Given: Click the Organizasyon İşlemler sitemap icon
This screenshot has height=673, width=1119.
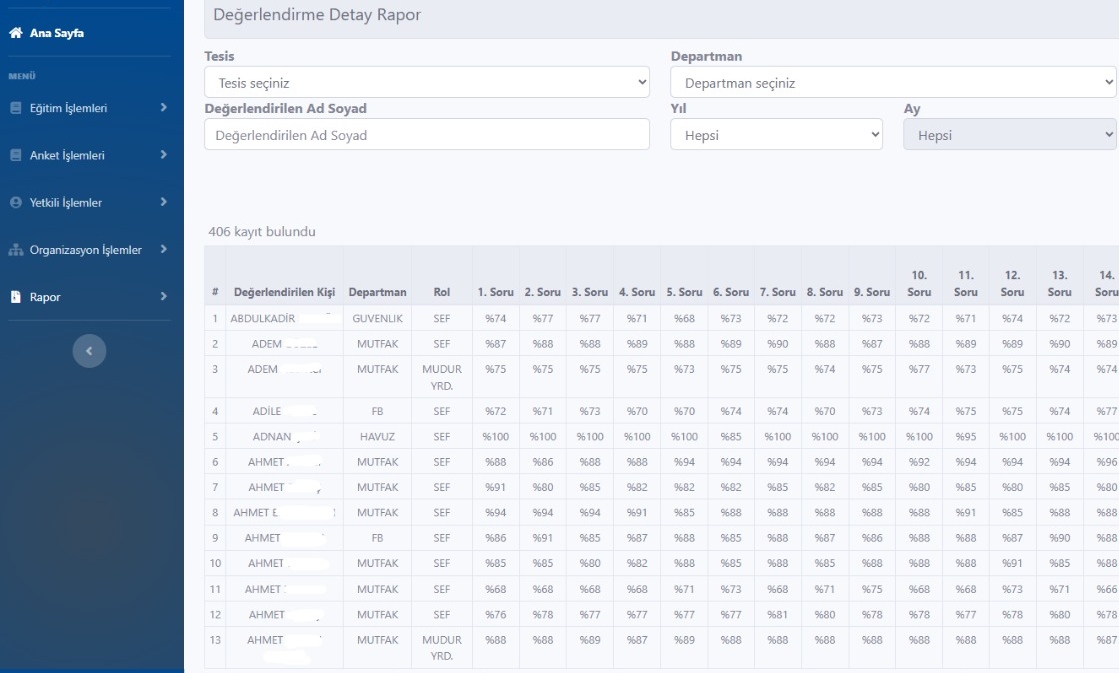Looking at the screenshot, I should 16,250.
